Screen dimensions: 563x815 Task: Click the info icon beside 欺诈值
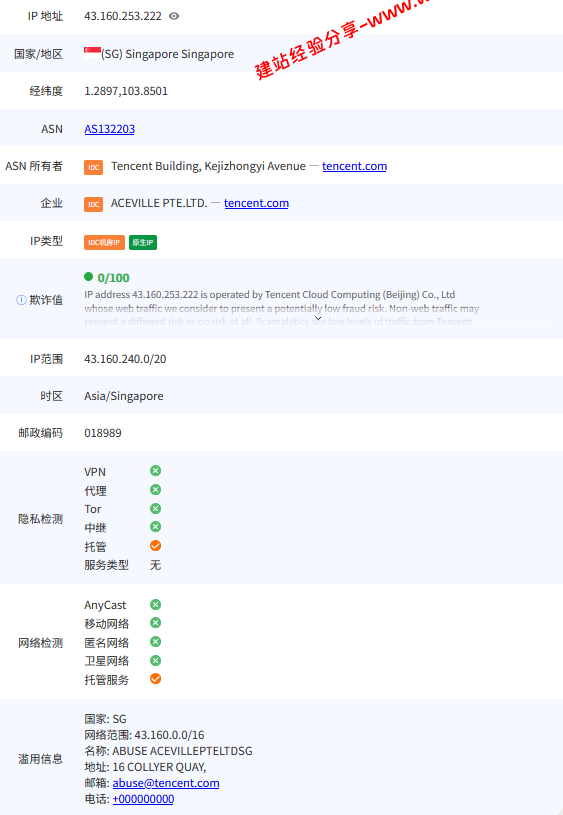[21, 300]
